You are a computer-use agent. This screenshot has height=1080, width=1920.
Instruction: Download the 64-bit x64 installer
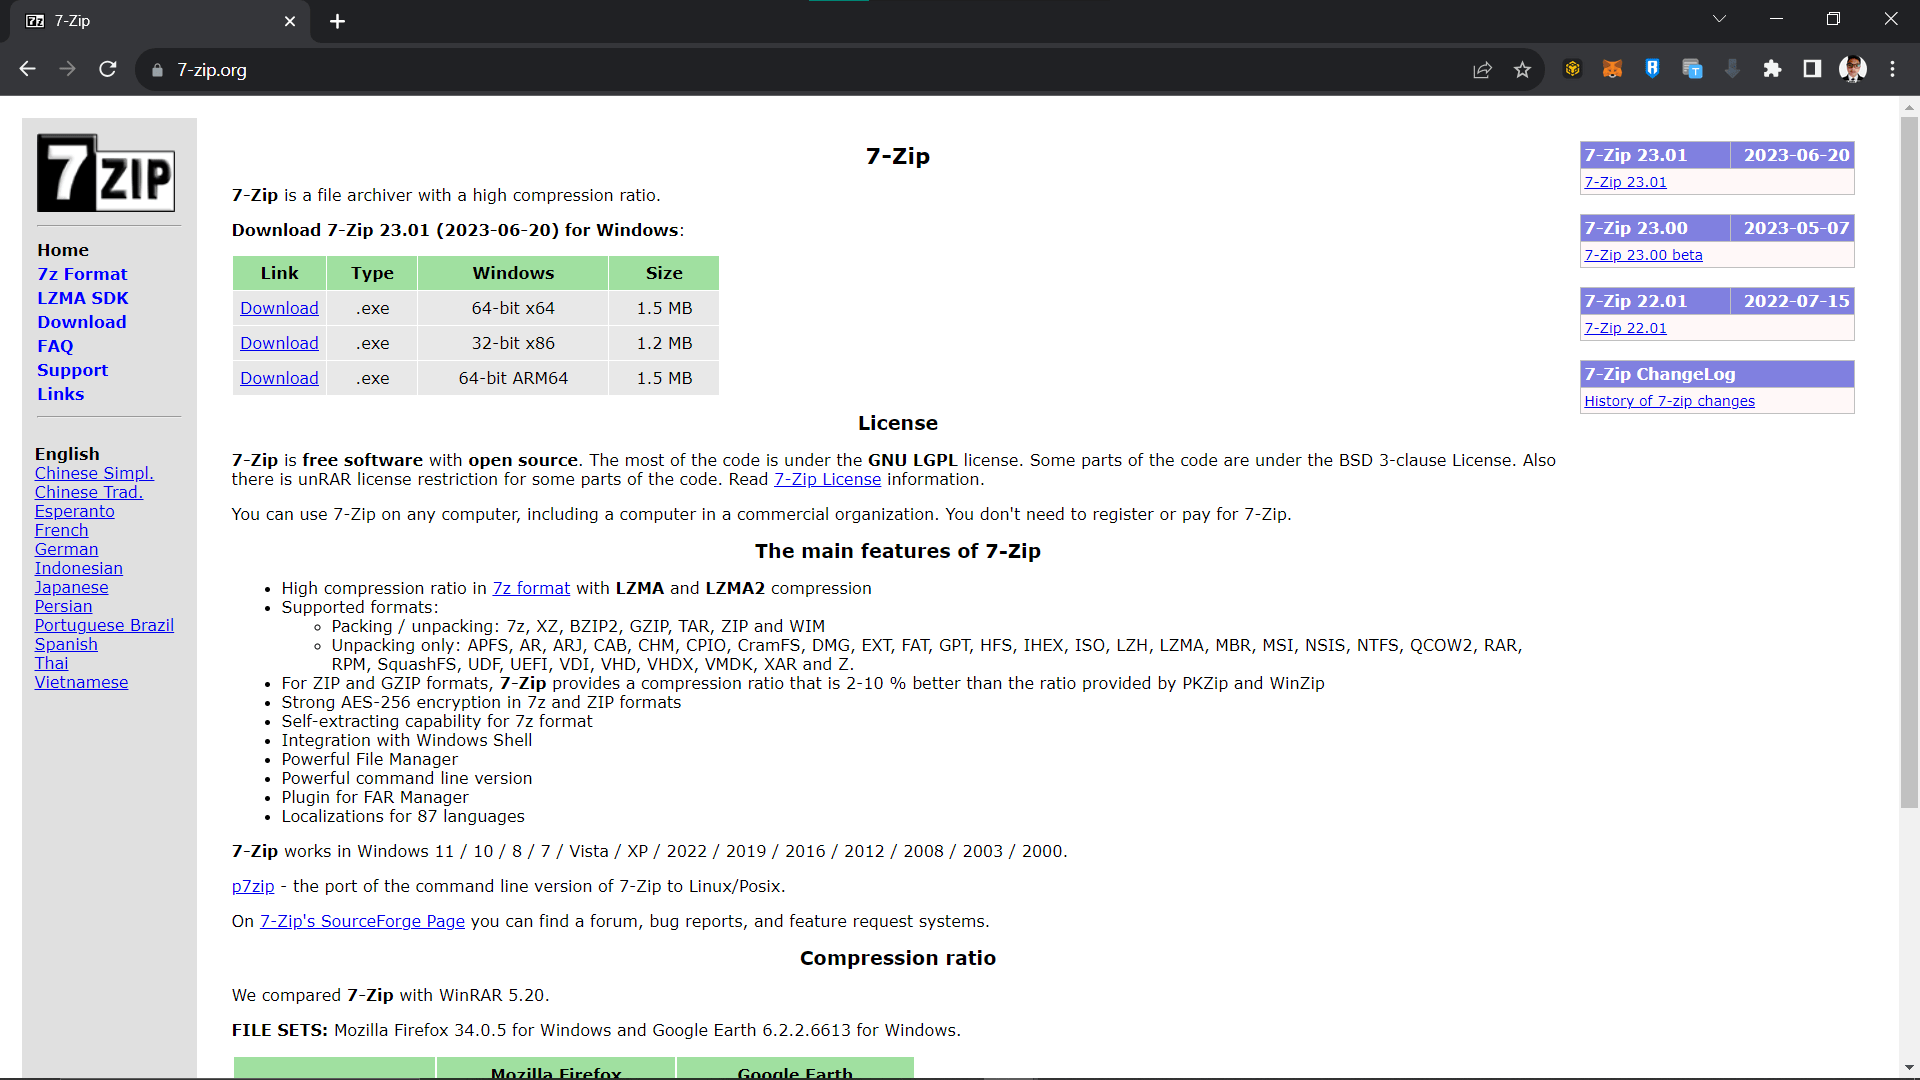(x=279, y=307)
